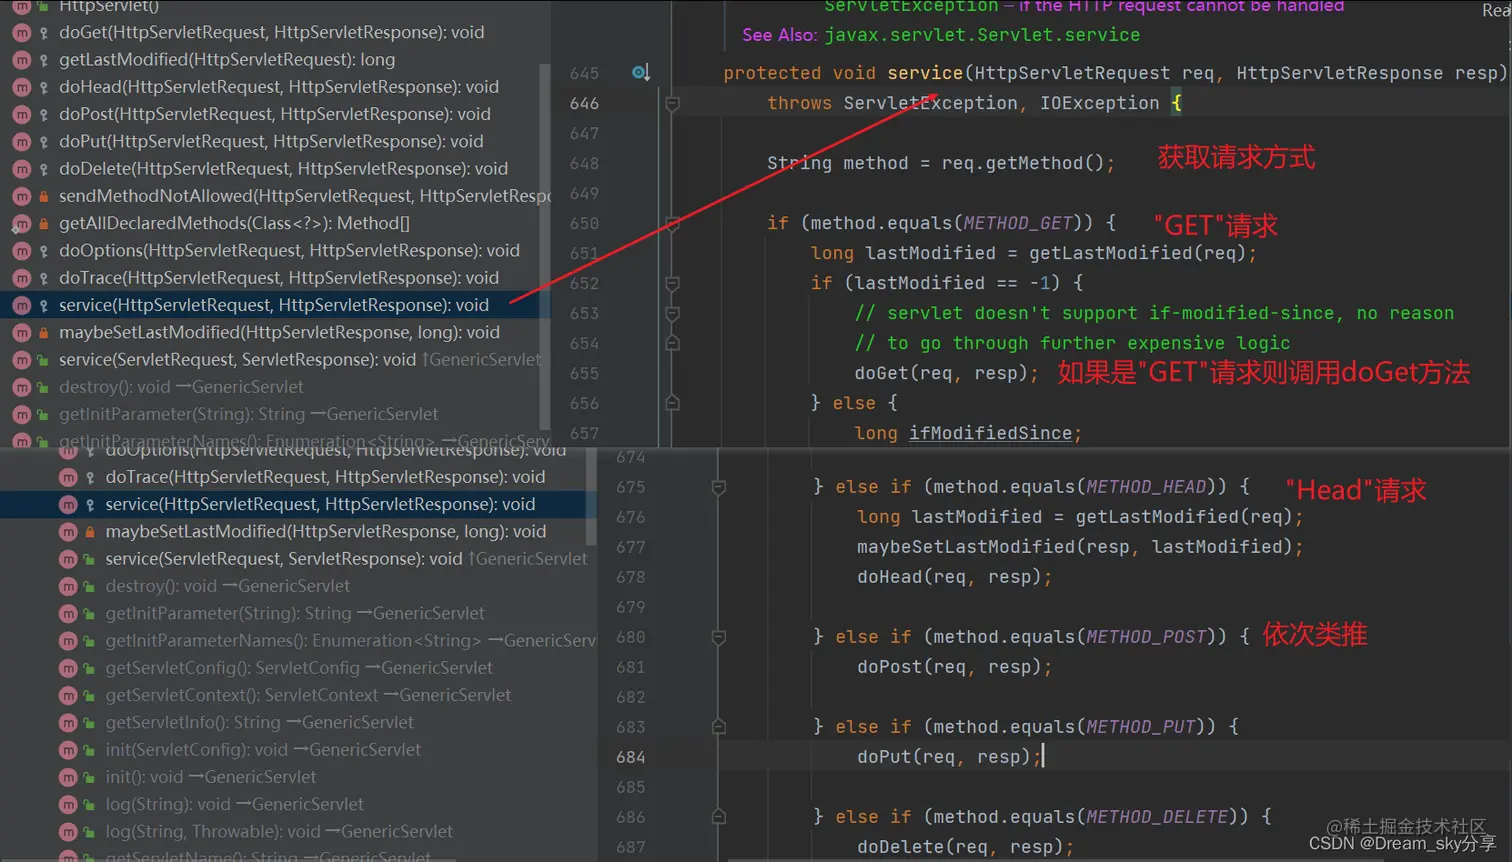Click line number 684 in the gutter
The image size is (1512, 862).
click(x=631, y=757)
